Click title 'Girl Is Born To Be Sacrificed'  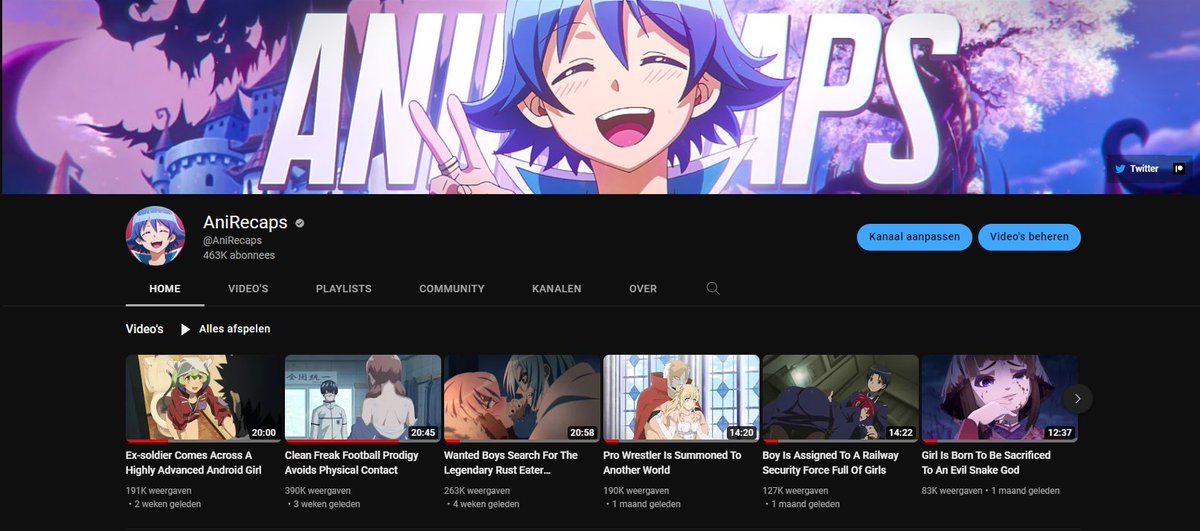986,463
